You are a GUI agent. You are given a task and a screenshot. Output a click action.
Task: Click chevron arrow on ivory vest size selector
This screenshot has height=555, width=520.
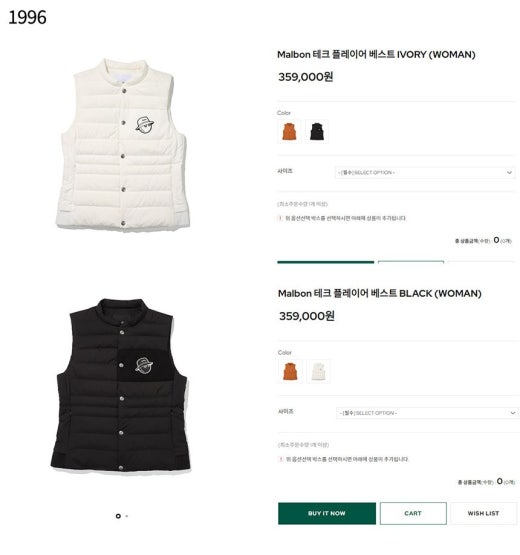509,173
